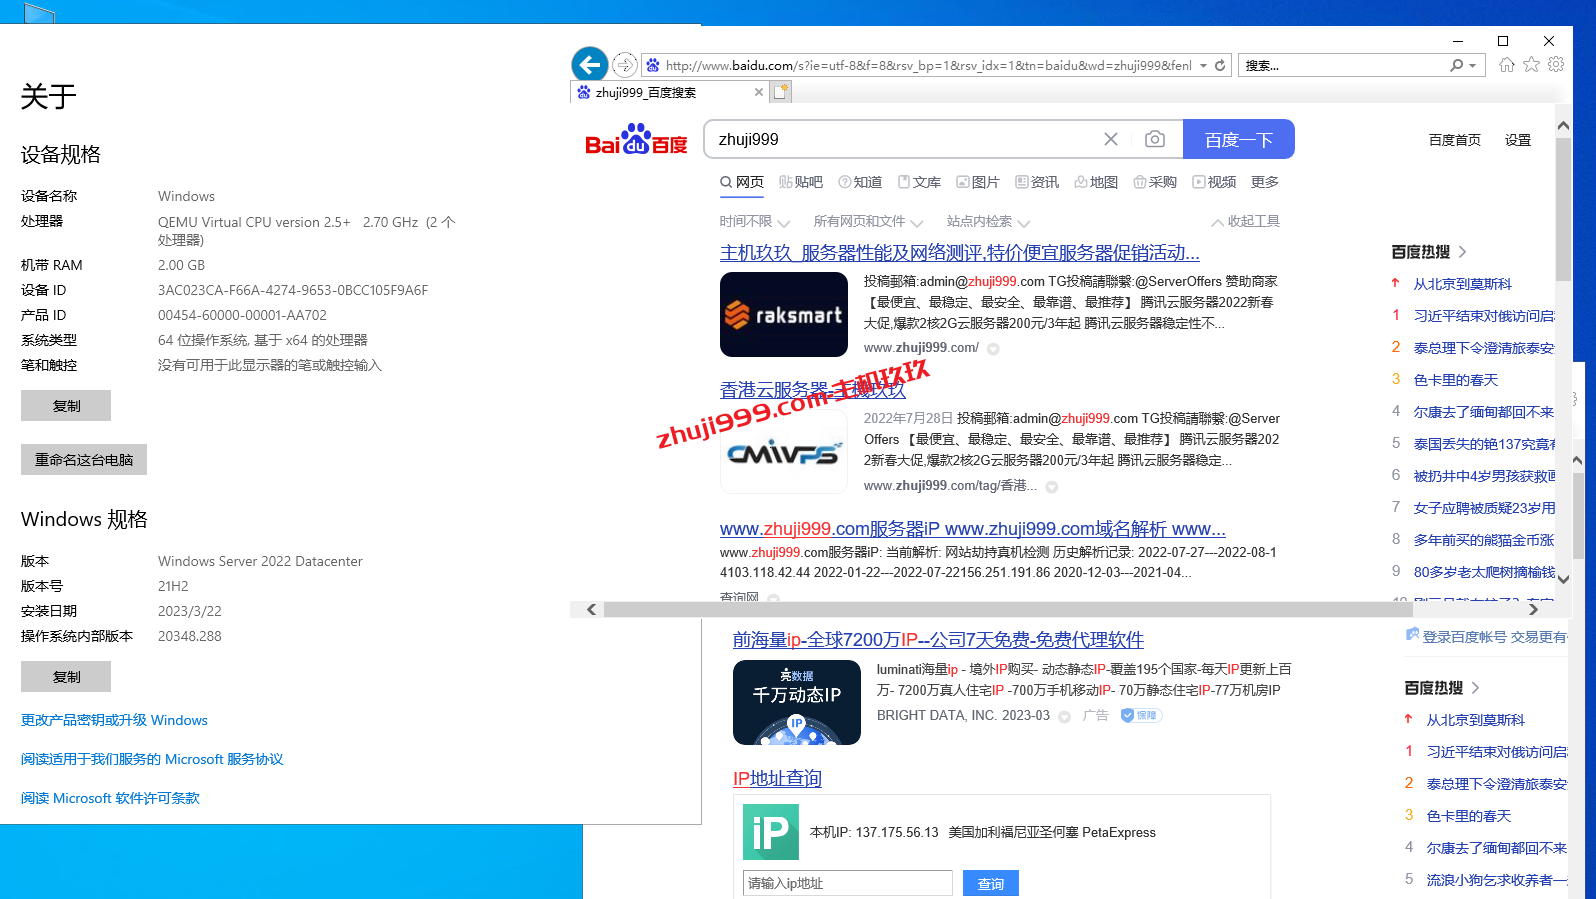Click the horizontal scrollbar right arrow

coord(1534,609)
